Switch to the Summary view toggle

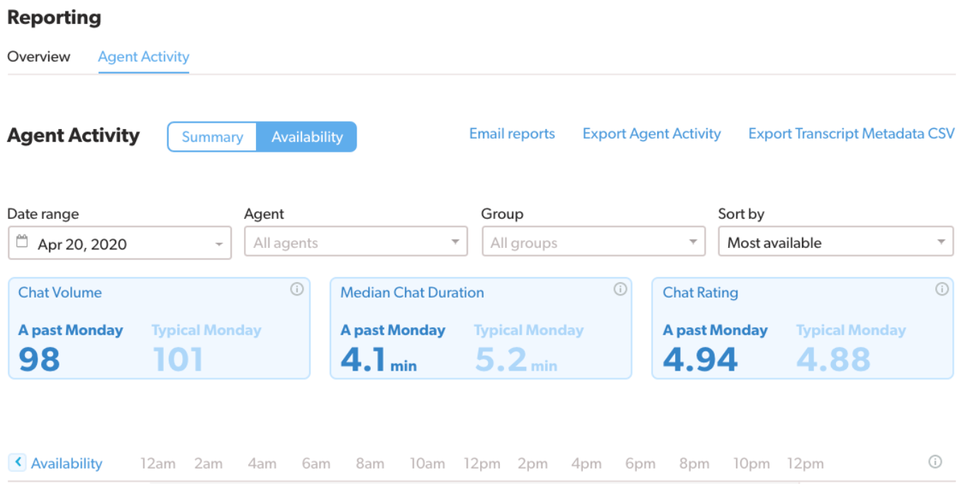212,137
